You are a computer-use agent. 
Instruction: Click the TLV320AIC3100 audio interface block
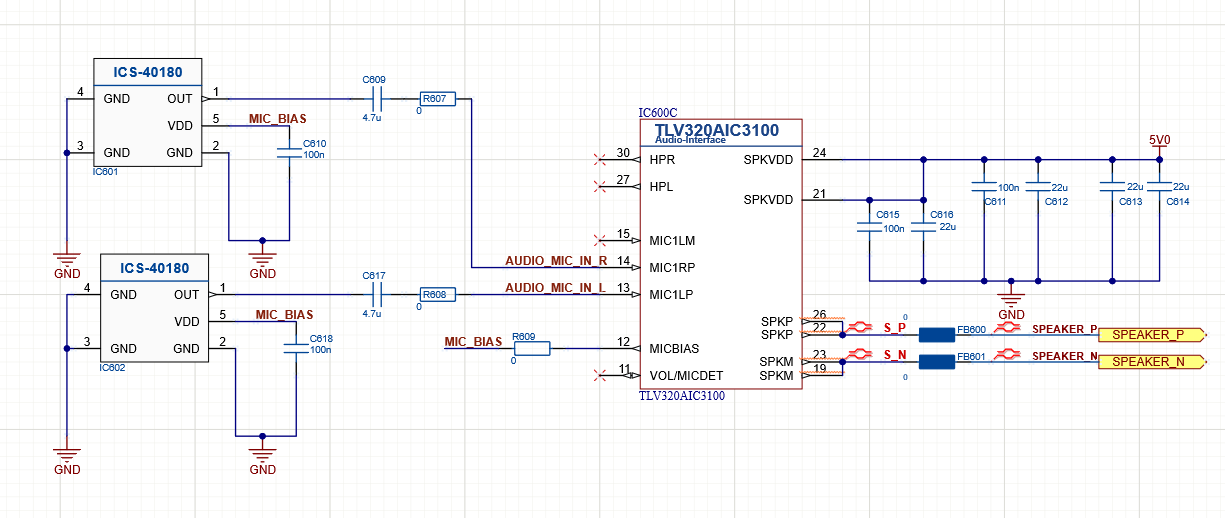719,254
